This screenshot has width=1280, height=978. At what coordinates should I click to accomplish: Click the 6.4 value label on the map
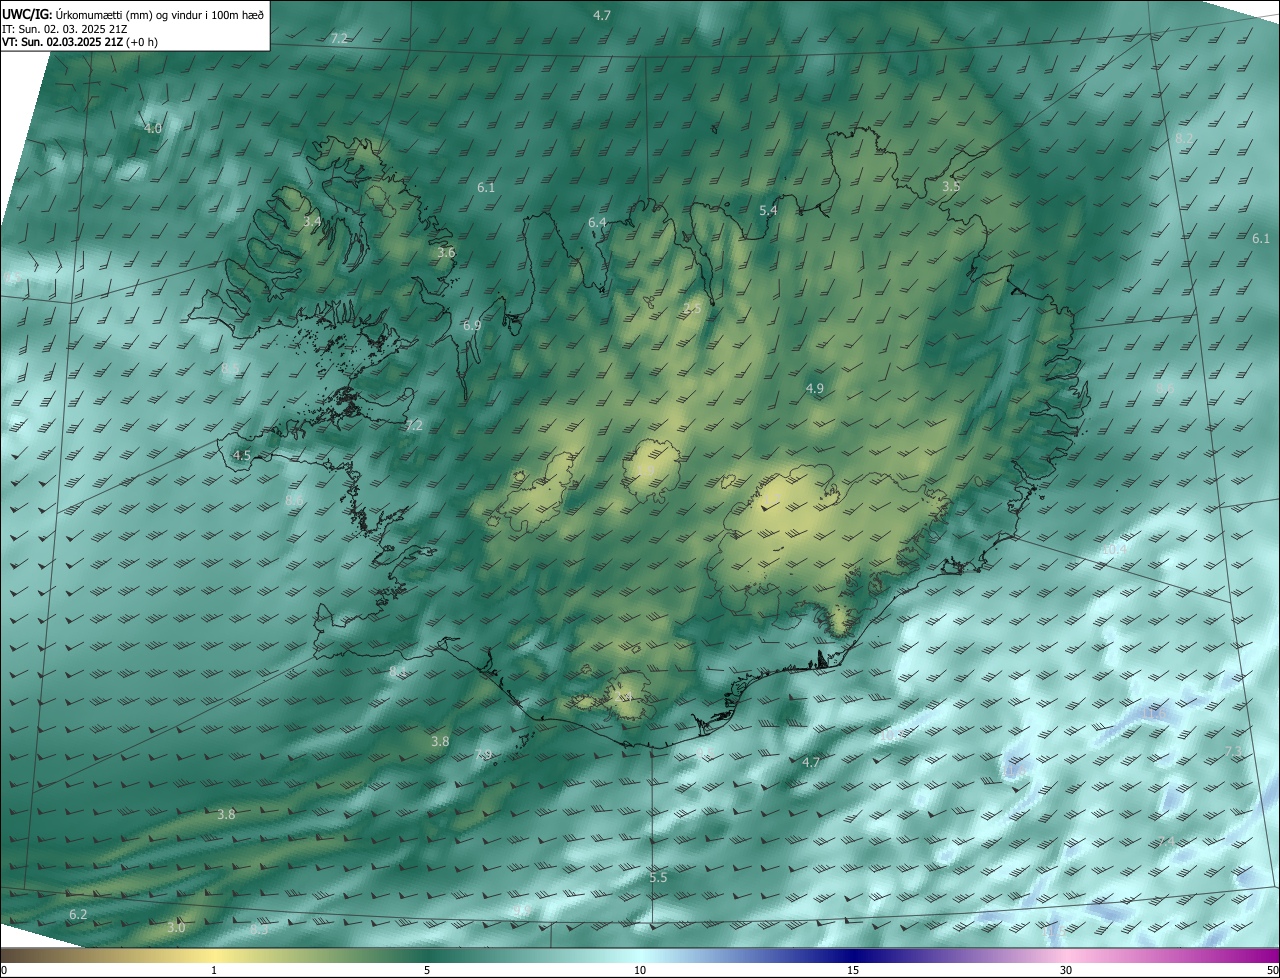[597, 222]
